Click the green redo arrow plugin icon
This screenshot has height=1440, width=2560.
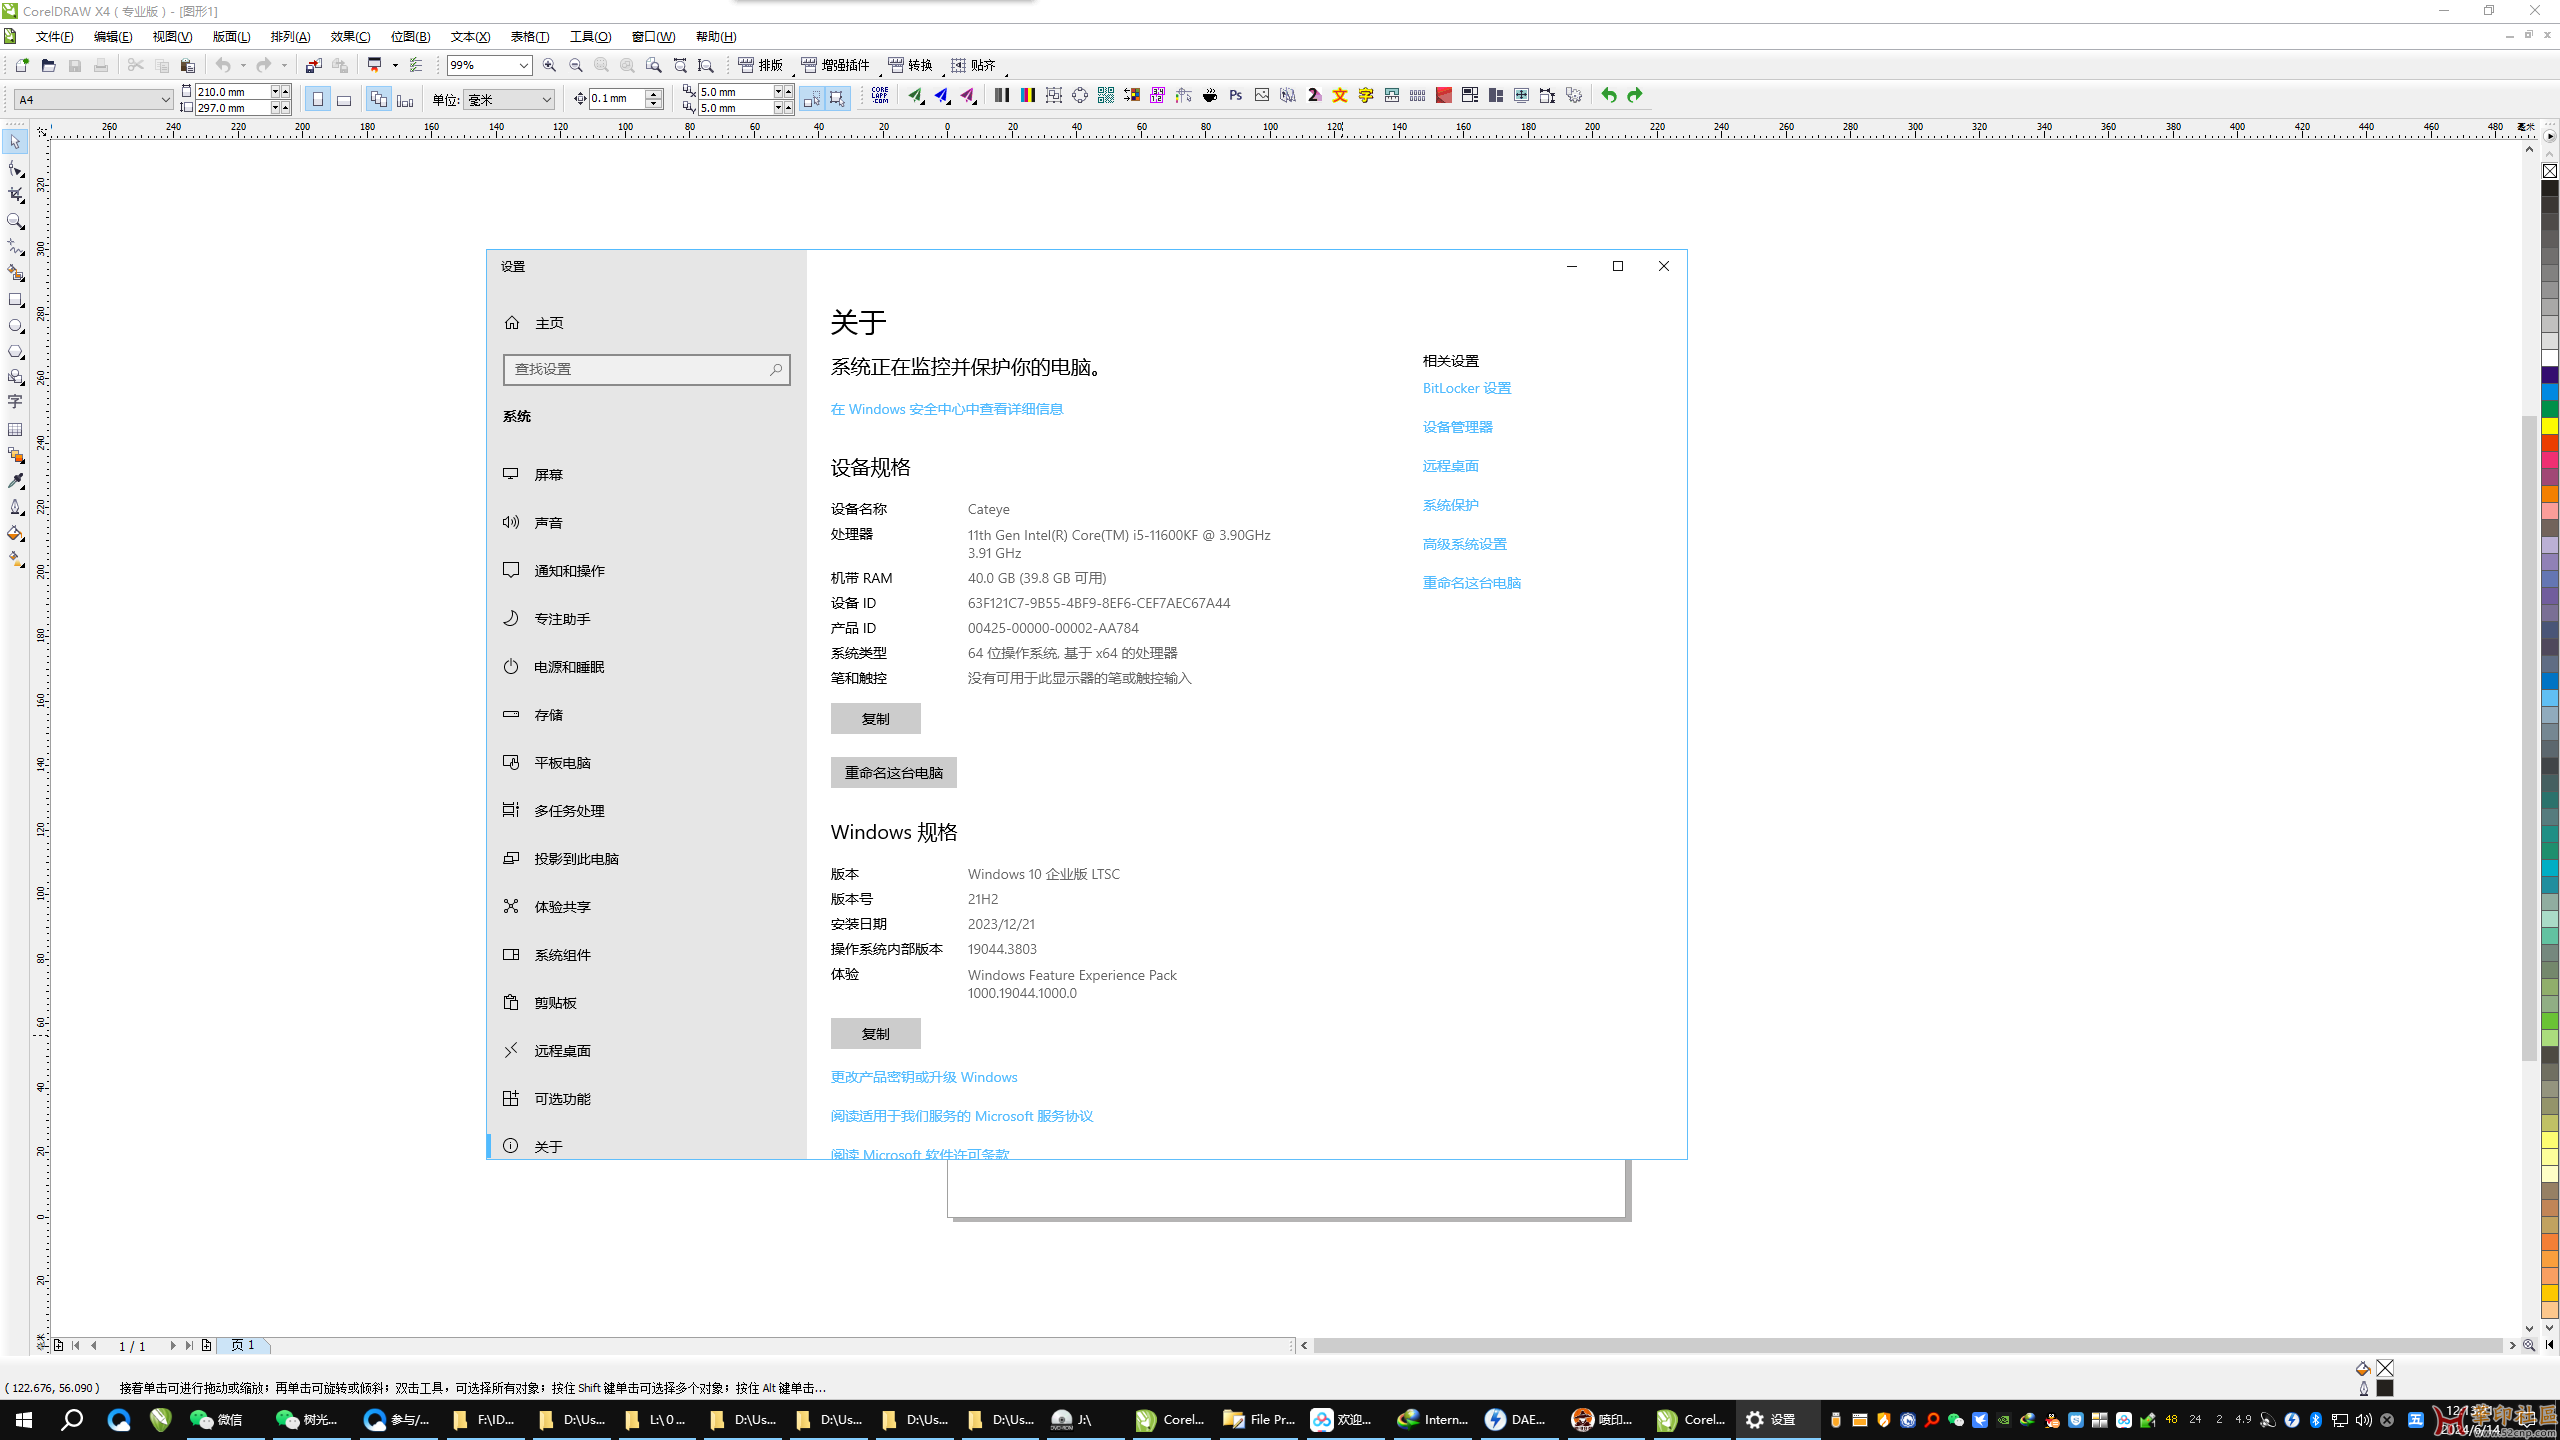(1634, 95)
